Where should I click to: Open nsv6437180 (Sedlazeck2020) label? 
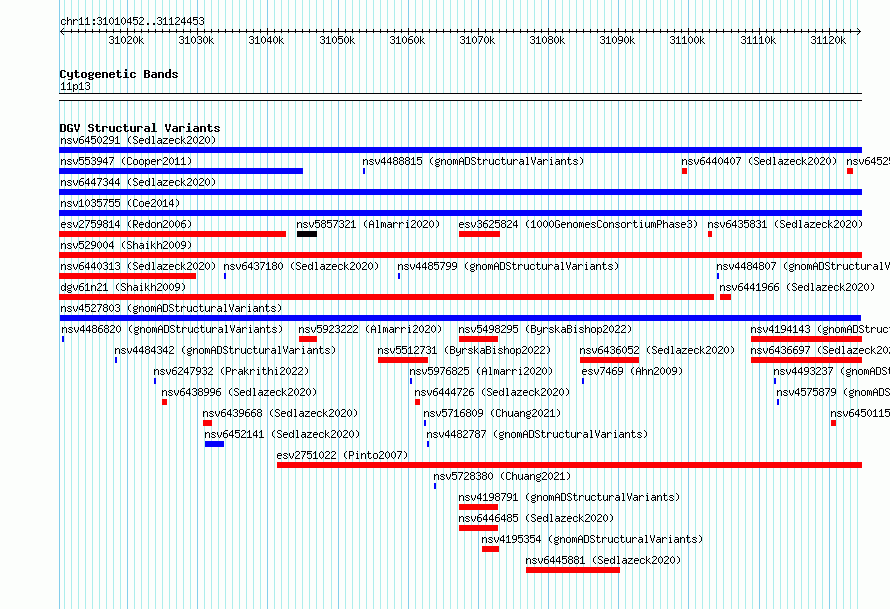tap(301, 266)
